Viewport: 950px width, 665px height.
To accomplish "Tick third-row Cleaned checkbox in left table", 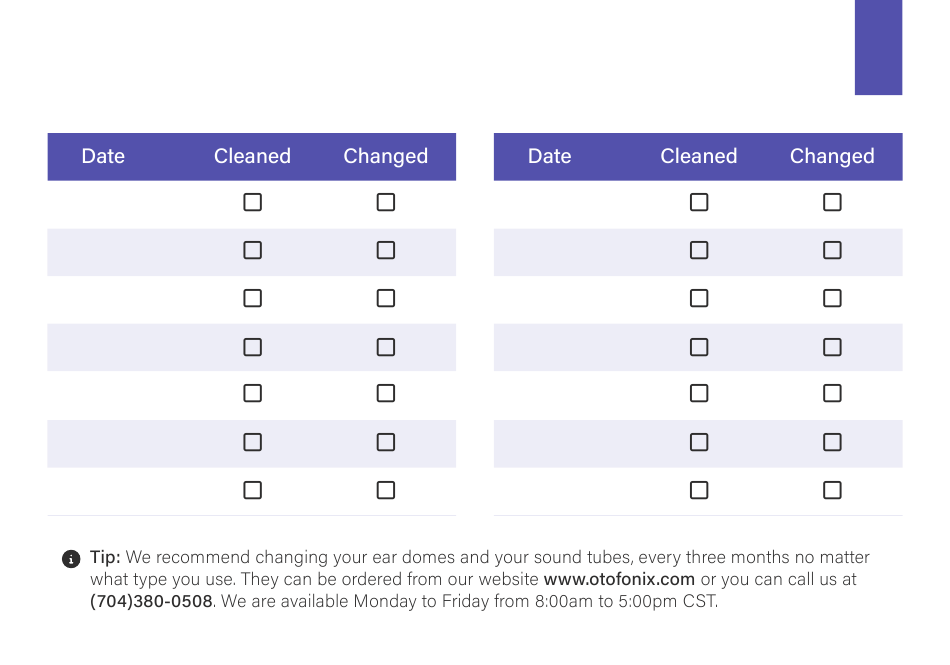I will (253, 298).
